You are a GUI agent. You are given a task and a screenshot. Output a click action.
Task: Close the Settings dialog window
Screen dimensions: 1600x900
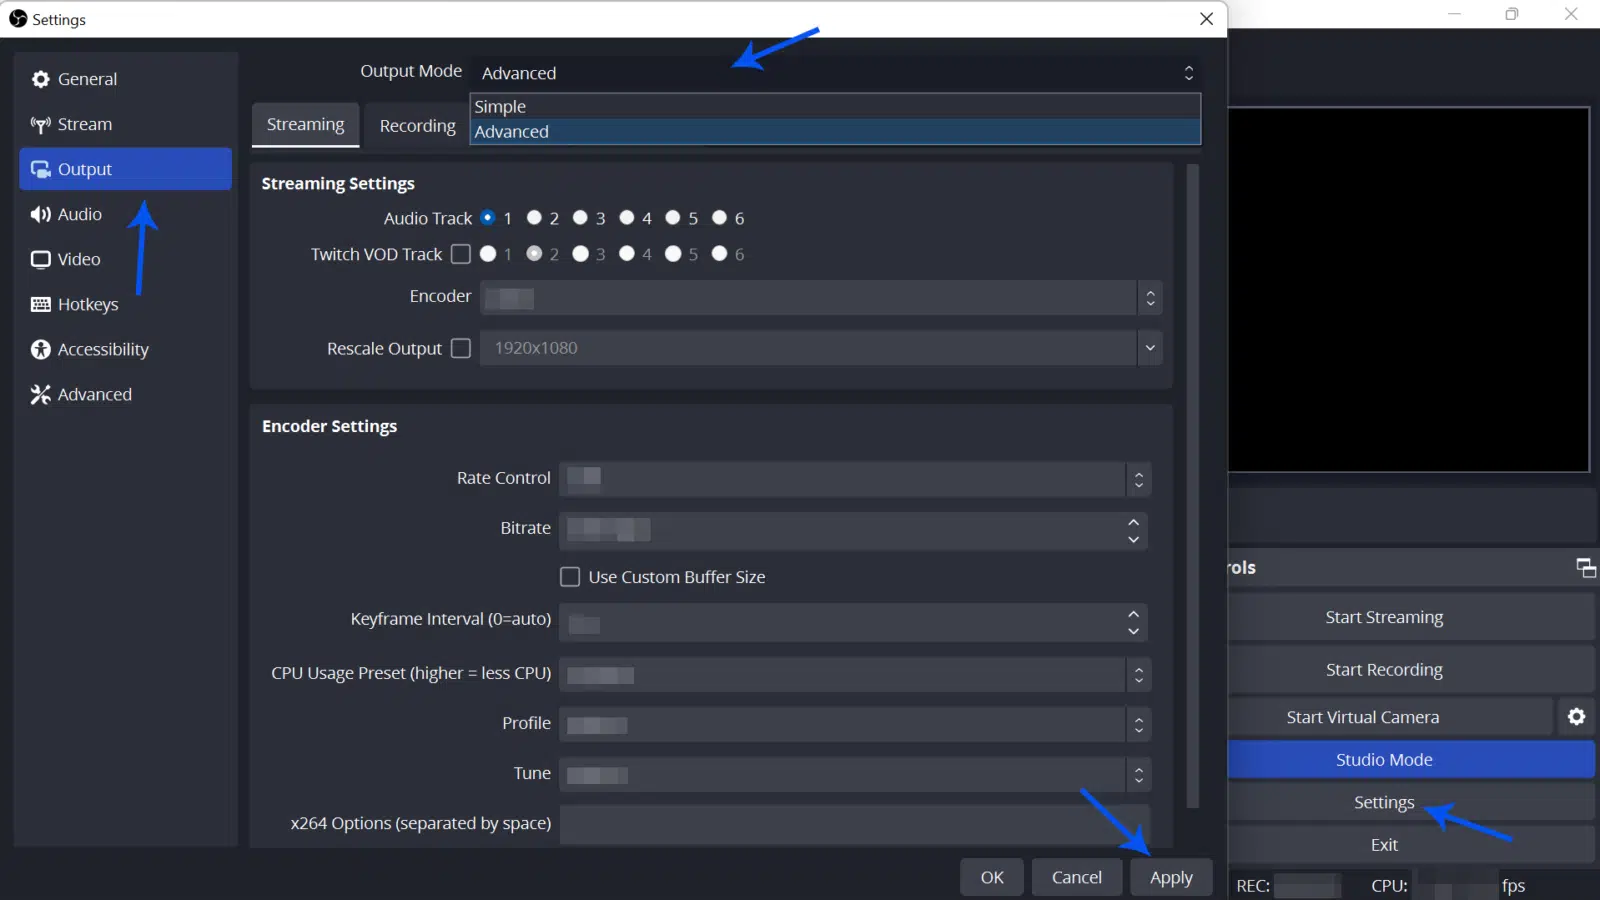(1206, 19)
